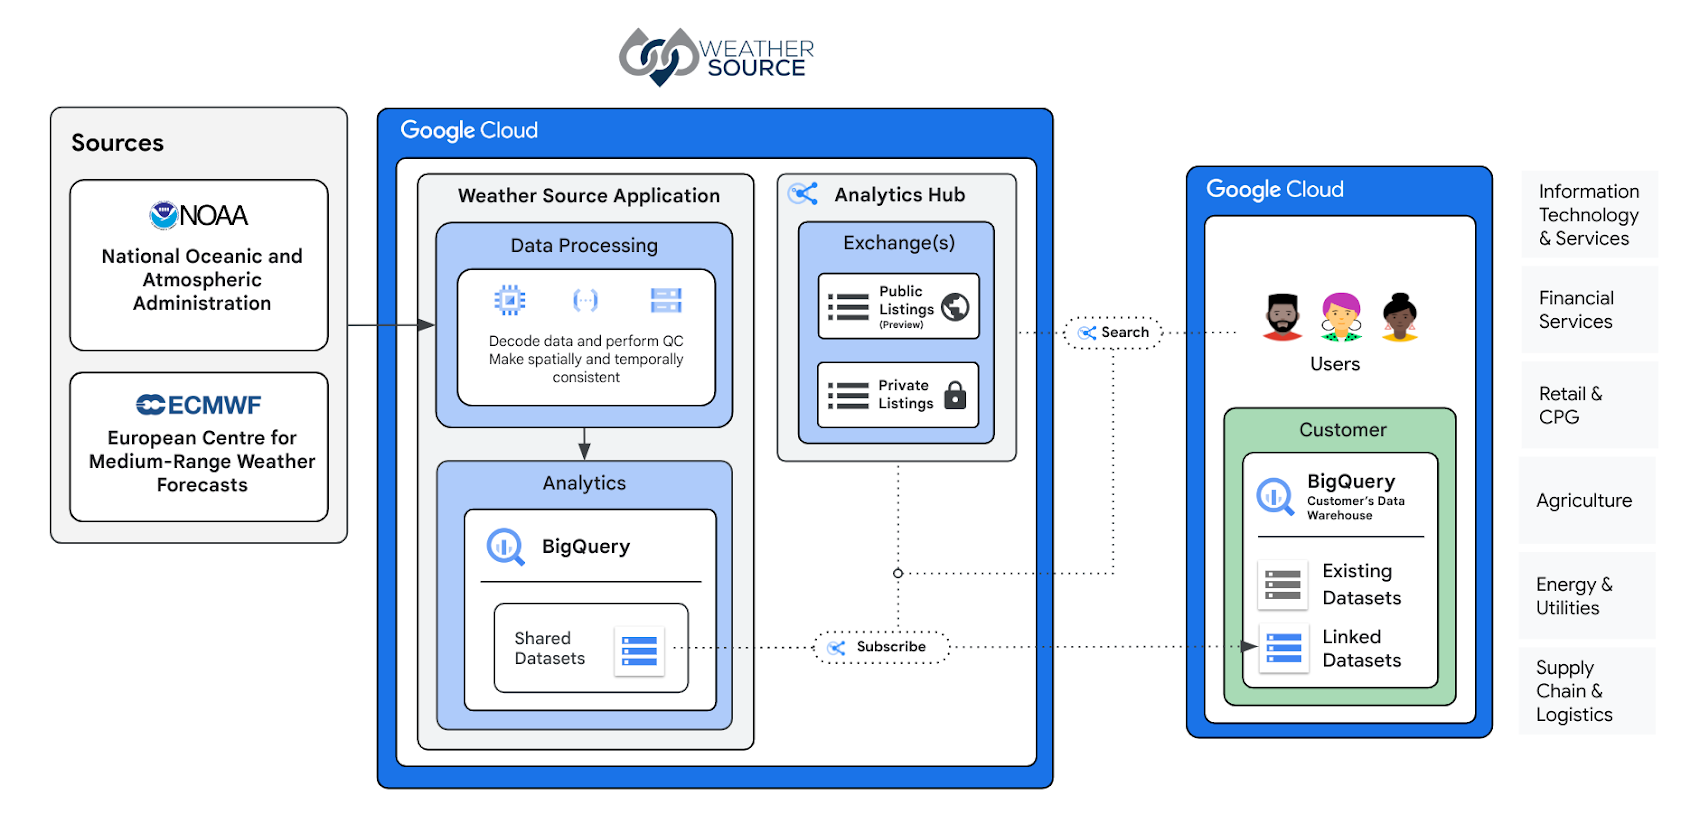This screenshot has height=824, width=1700.
Task: Select the Information Technology & Services tile
Action: coord(1589,215)
